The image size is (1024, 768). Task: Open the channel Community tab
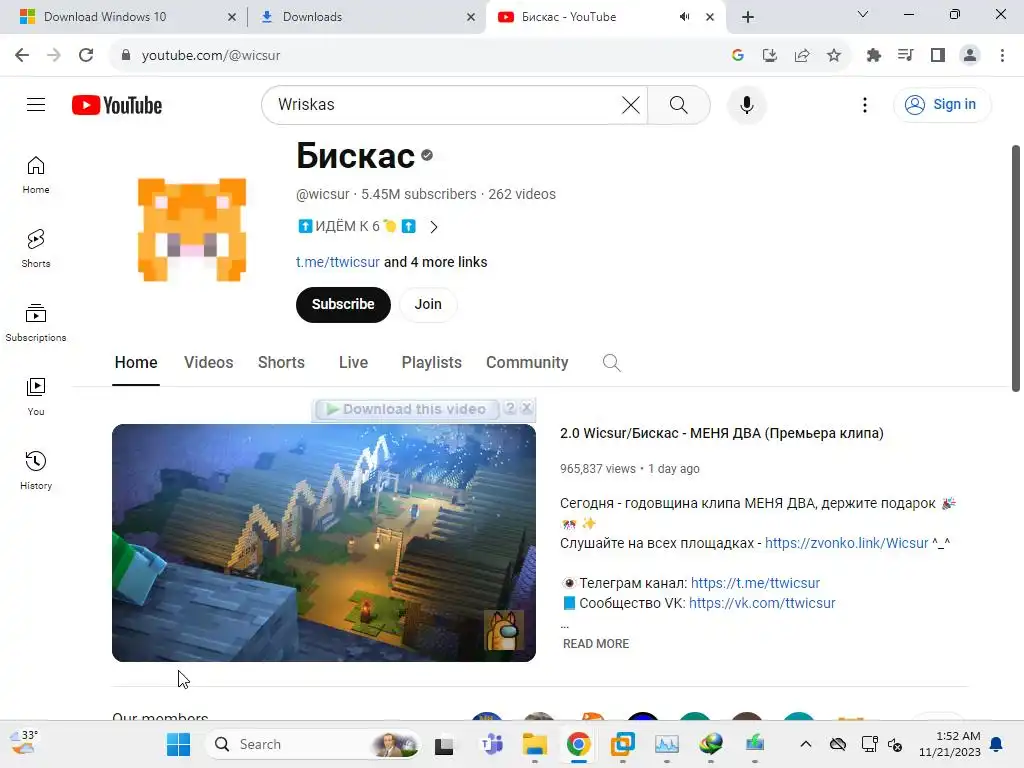(x=527, y=362)
